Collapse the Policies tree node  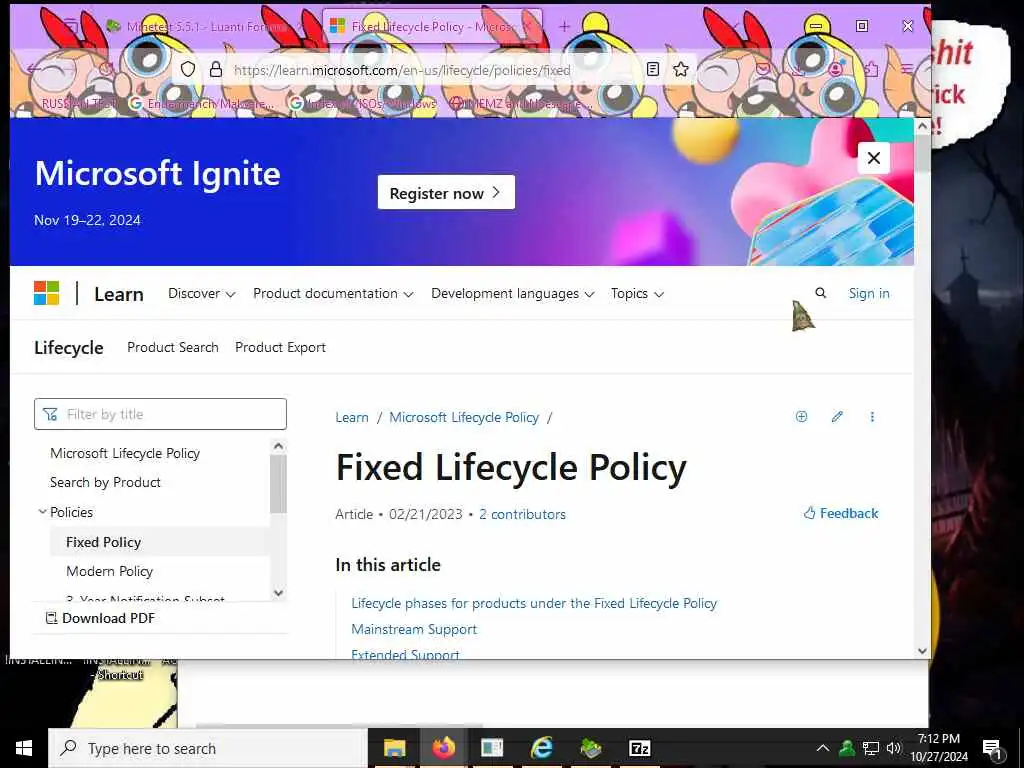(x=42, y=512)
